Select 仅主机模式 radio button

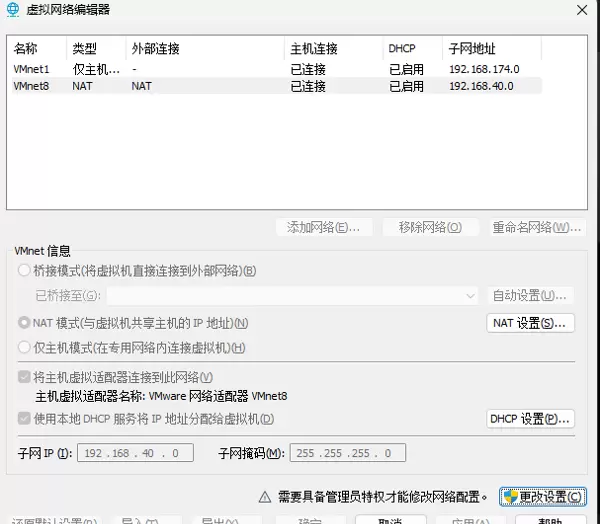(x=25, y=348)
